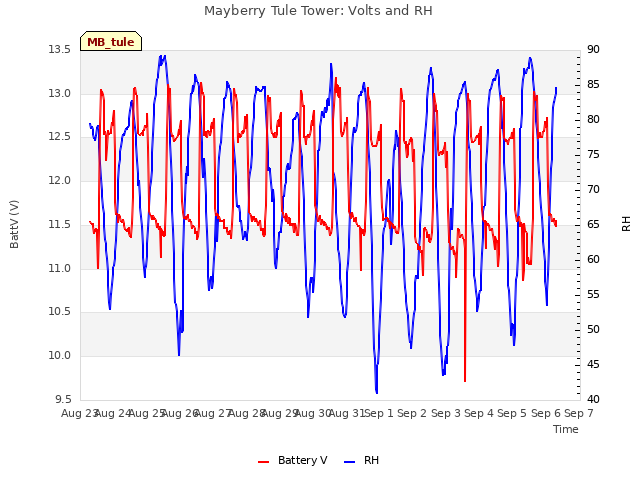Click the 75 right axis tick
The image size is (640, 480).
coord(593,154)
